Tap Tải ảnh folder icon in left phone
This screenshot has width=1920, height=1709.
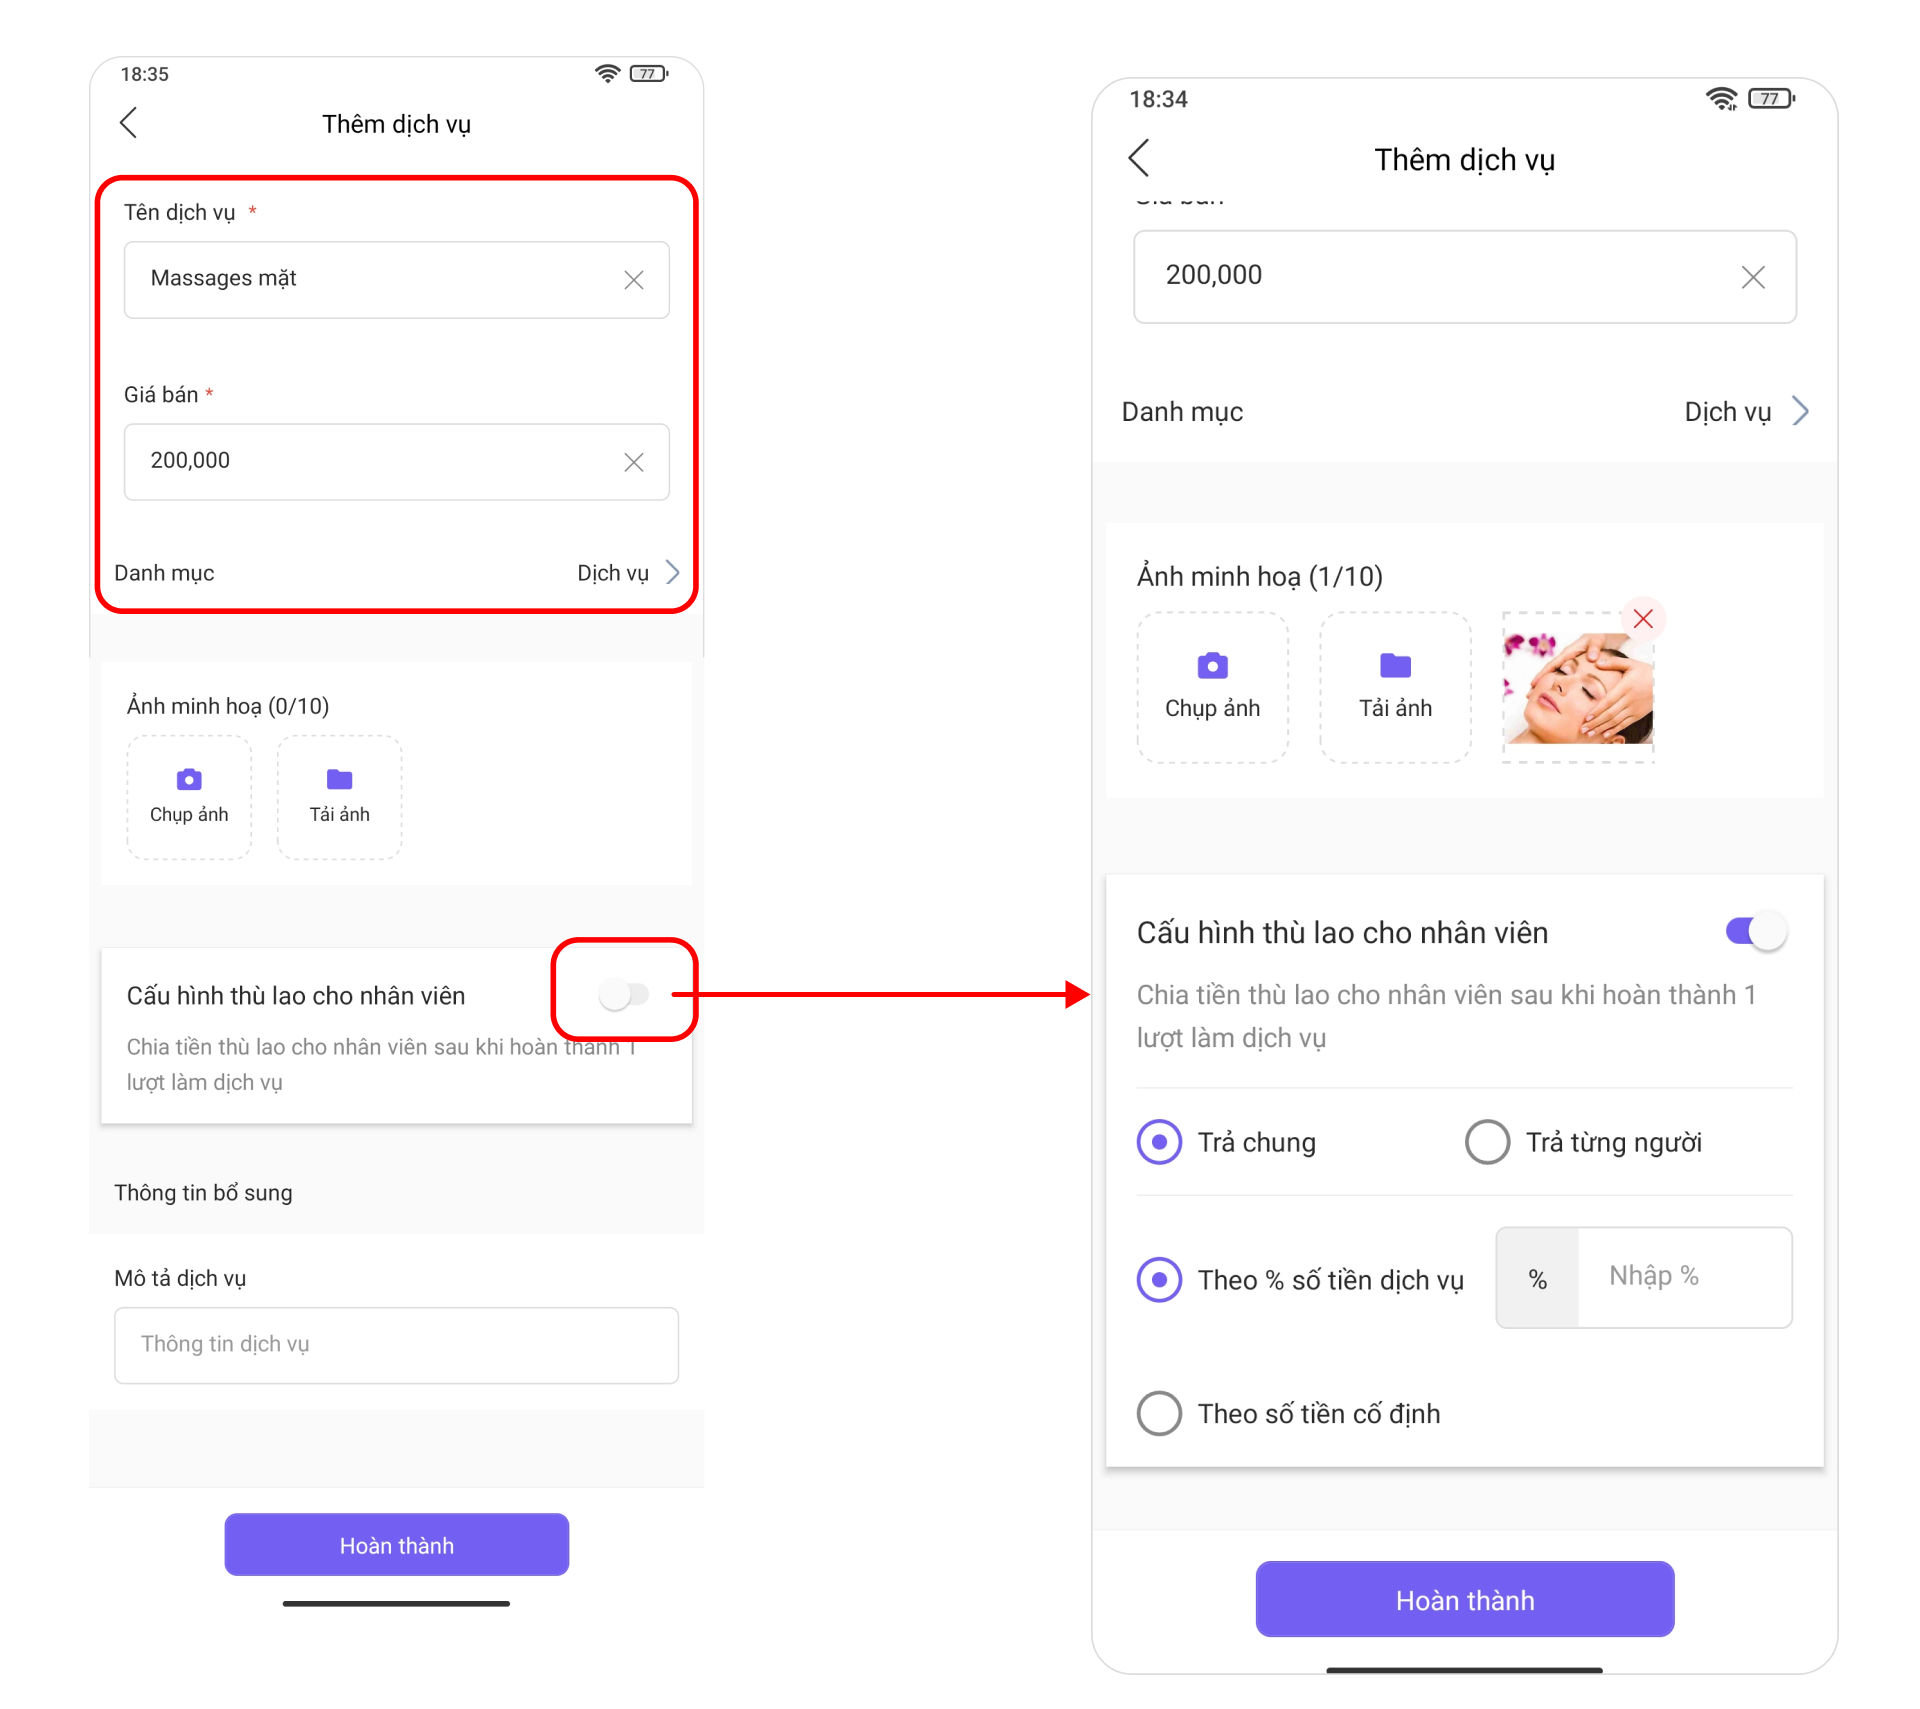(x=339, y=779)
